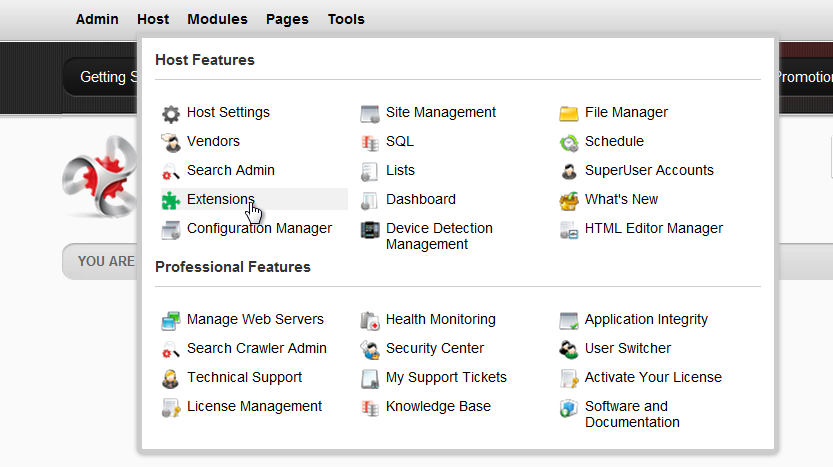Click the Dashboard icon
The image size is (833, 467).
(370, 200)
